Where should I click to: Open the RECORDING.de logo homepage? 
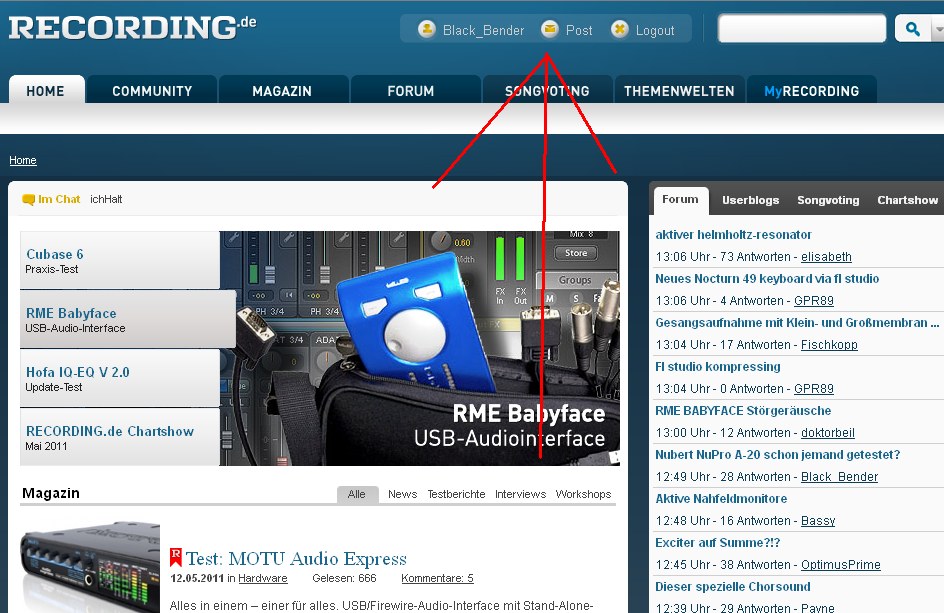tap(132, 28)
